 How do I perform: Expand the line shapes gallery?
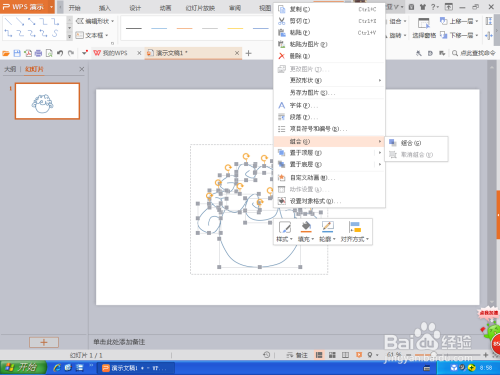(70, 37)
